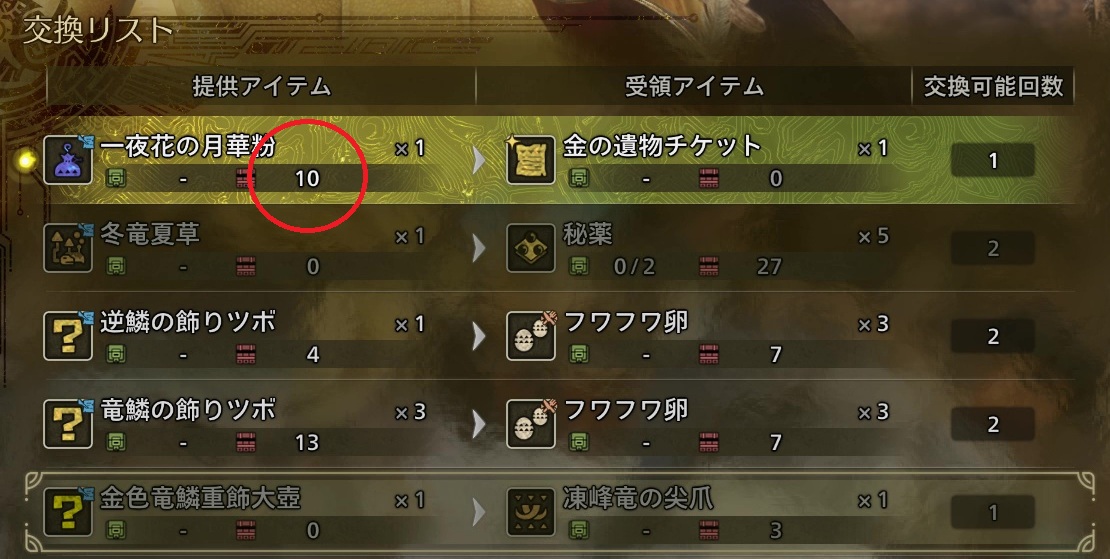Click the 受領アイテム column header
This screenshot has height=559, width=1110.
(x=694, y=86)
